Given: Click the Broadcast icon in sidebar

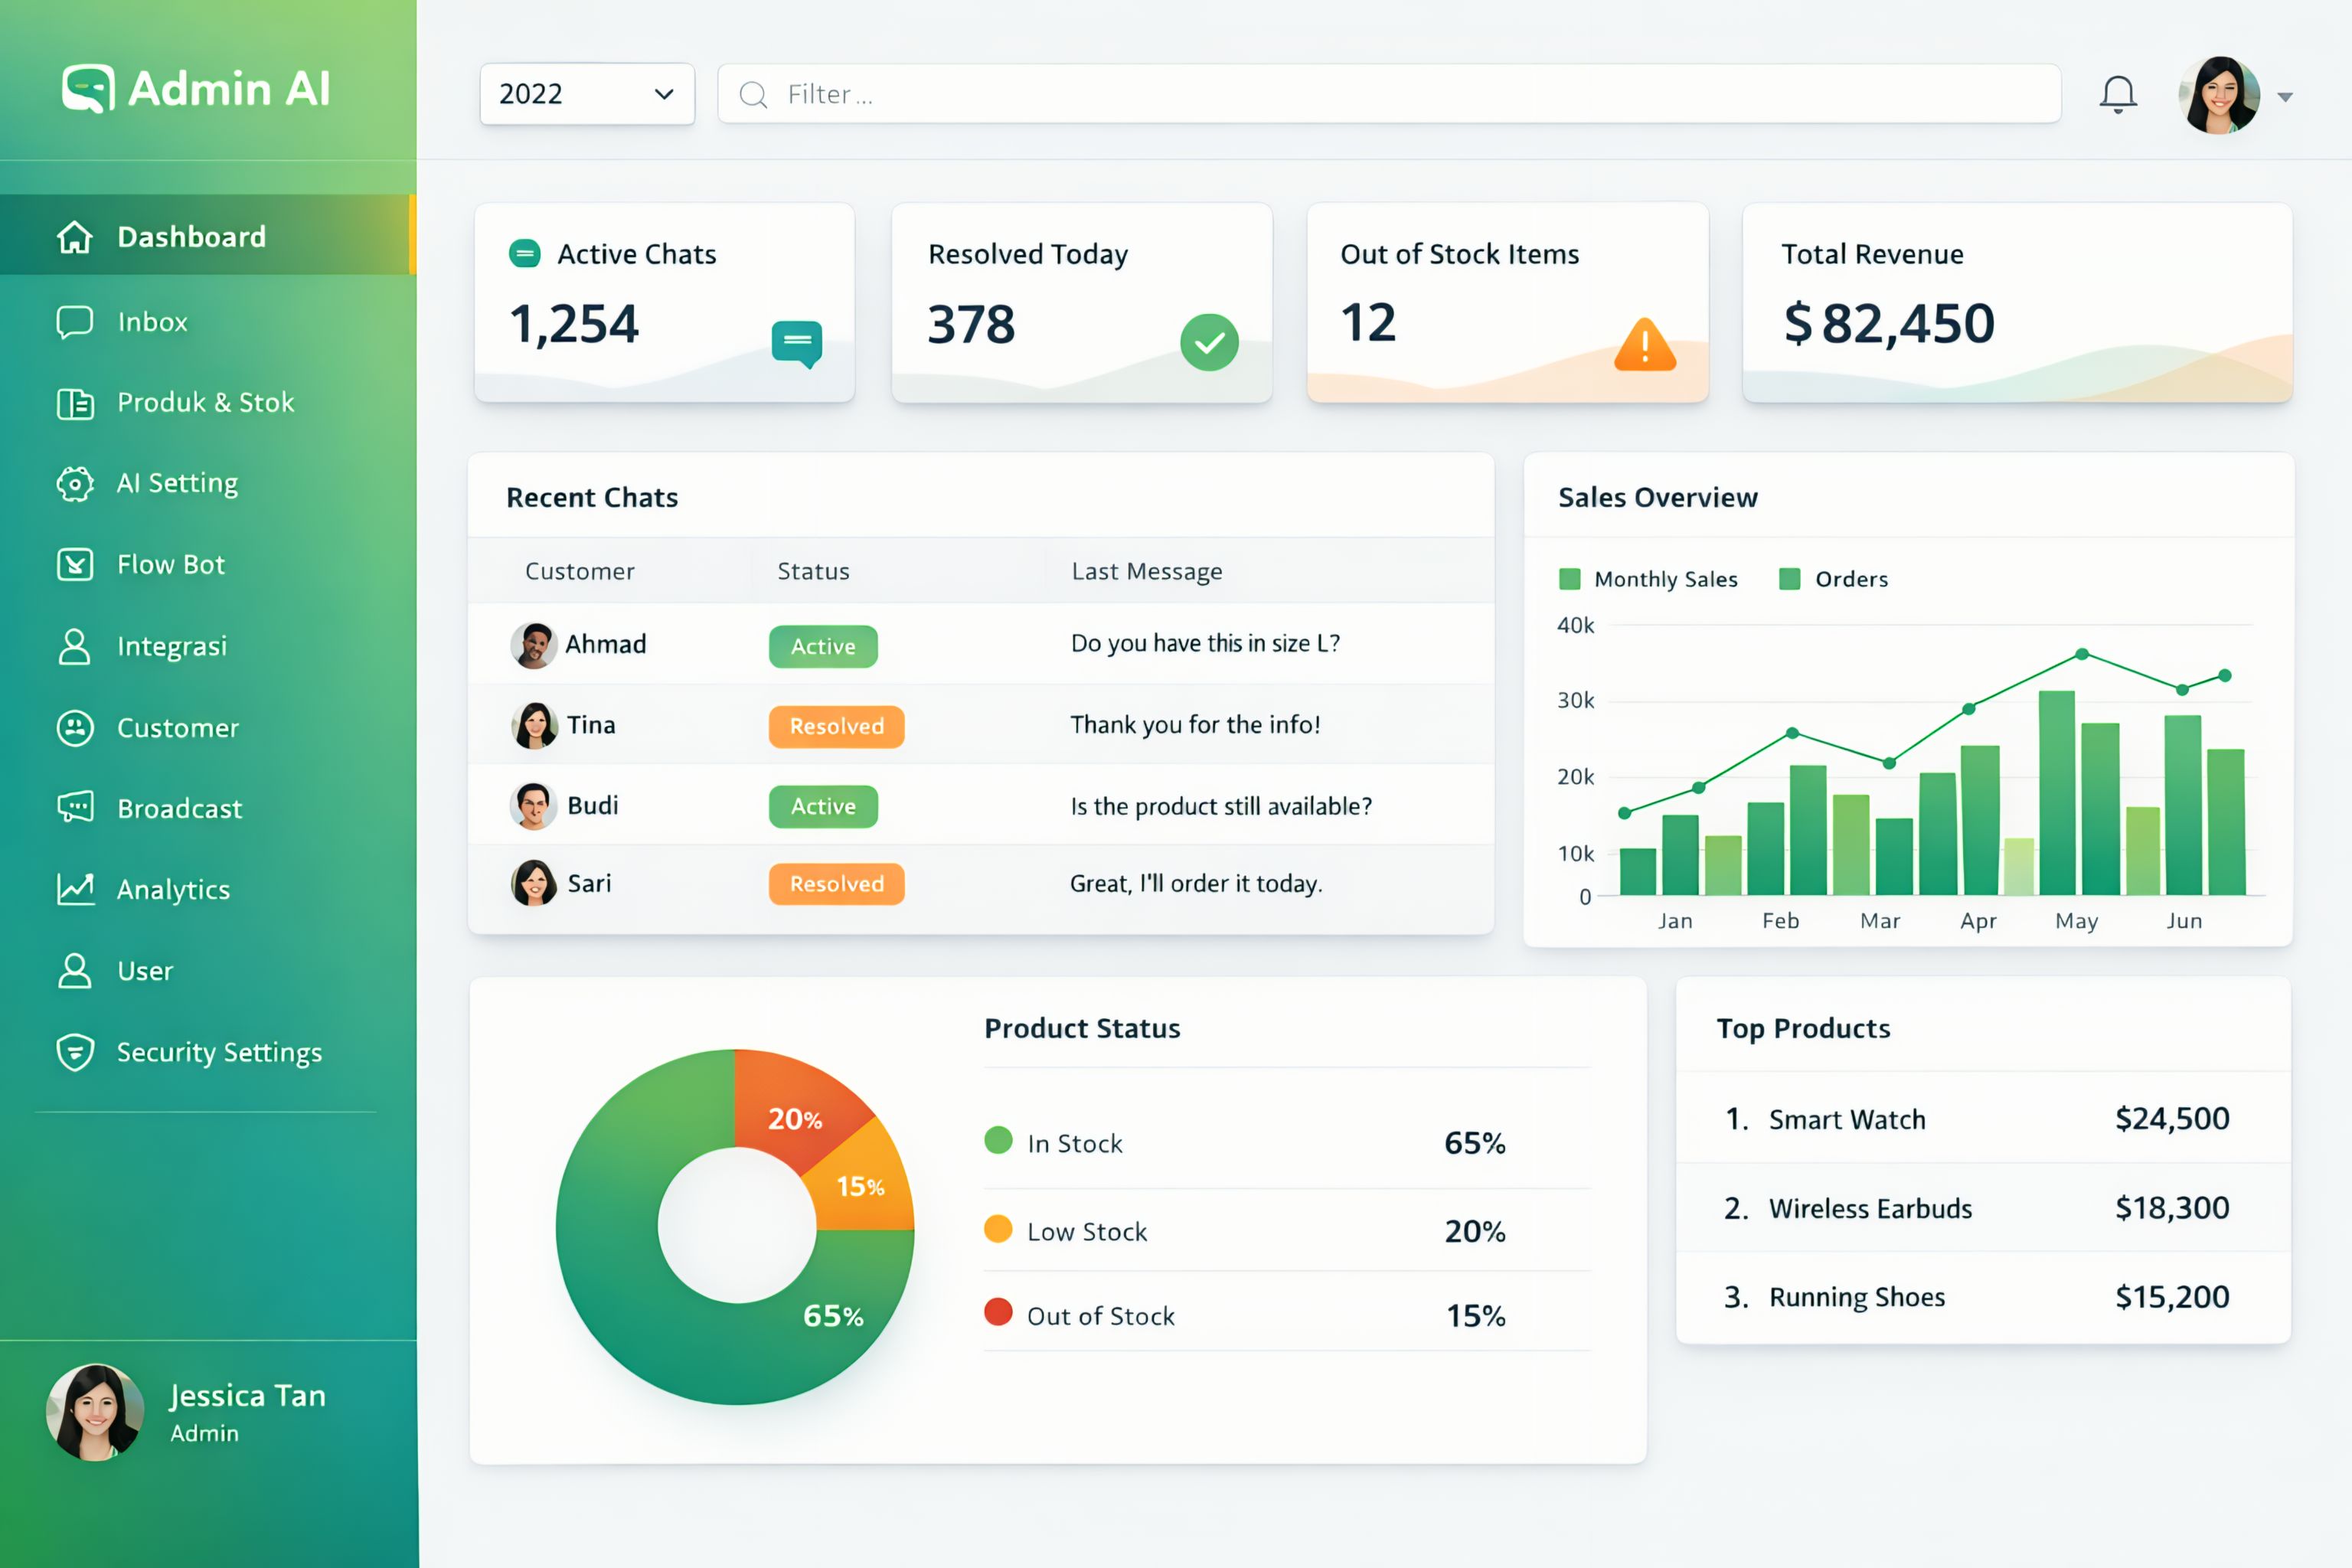Looking at the screenshot, I should point(75,807).
